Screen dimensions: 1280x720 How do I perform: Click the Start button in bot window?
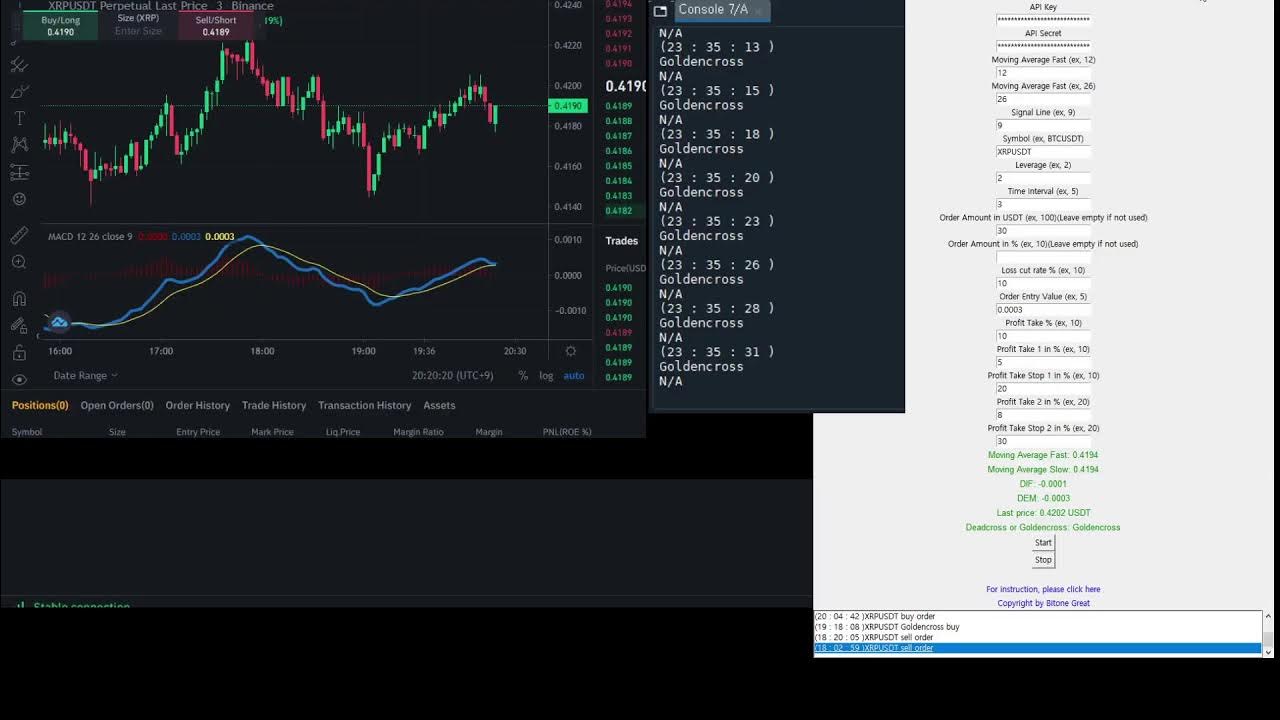click(x=1043, y=542)
